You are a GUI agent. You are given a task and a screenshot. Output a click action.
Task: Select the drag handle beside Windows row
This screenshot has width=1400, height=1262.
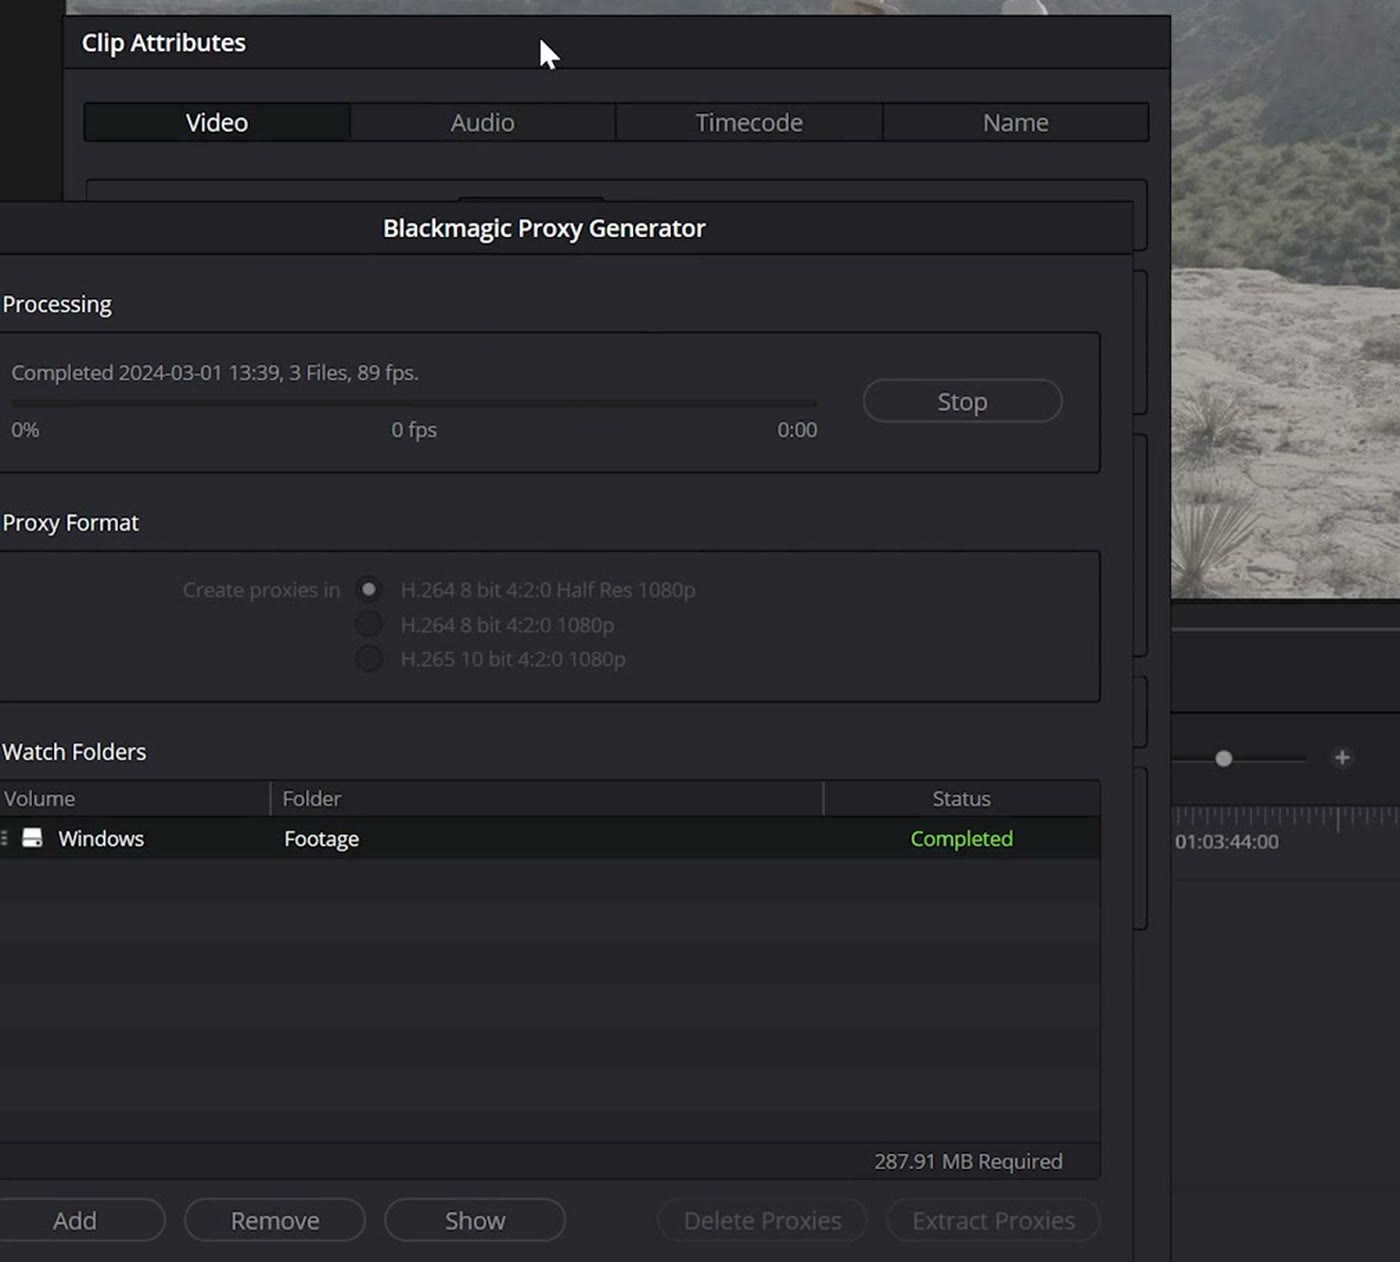pyautogui.click(x=4, y=838)
